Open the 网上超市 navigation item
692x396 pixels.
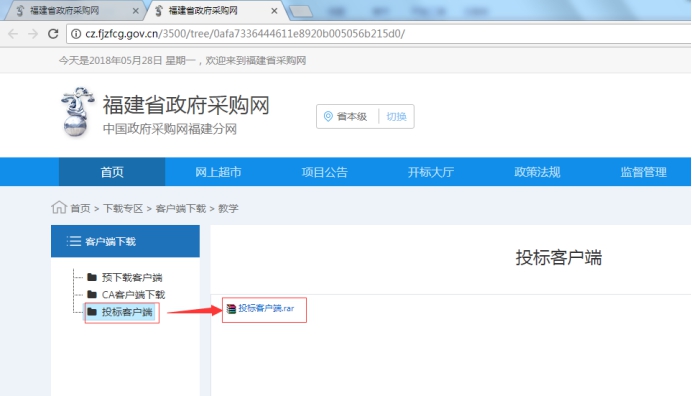click(218, 172)
